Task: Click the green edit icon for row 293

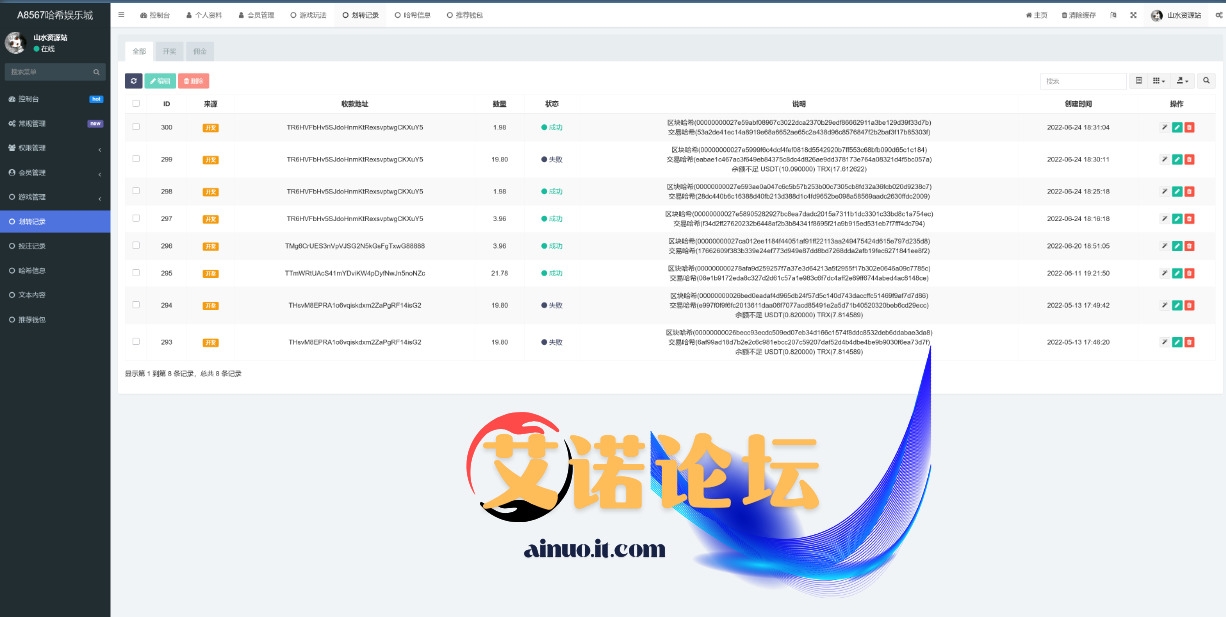Action: [1177, 342]
